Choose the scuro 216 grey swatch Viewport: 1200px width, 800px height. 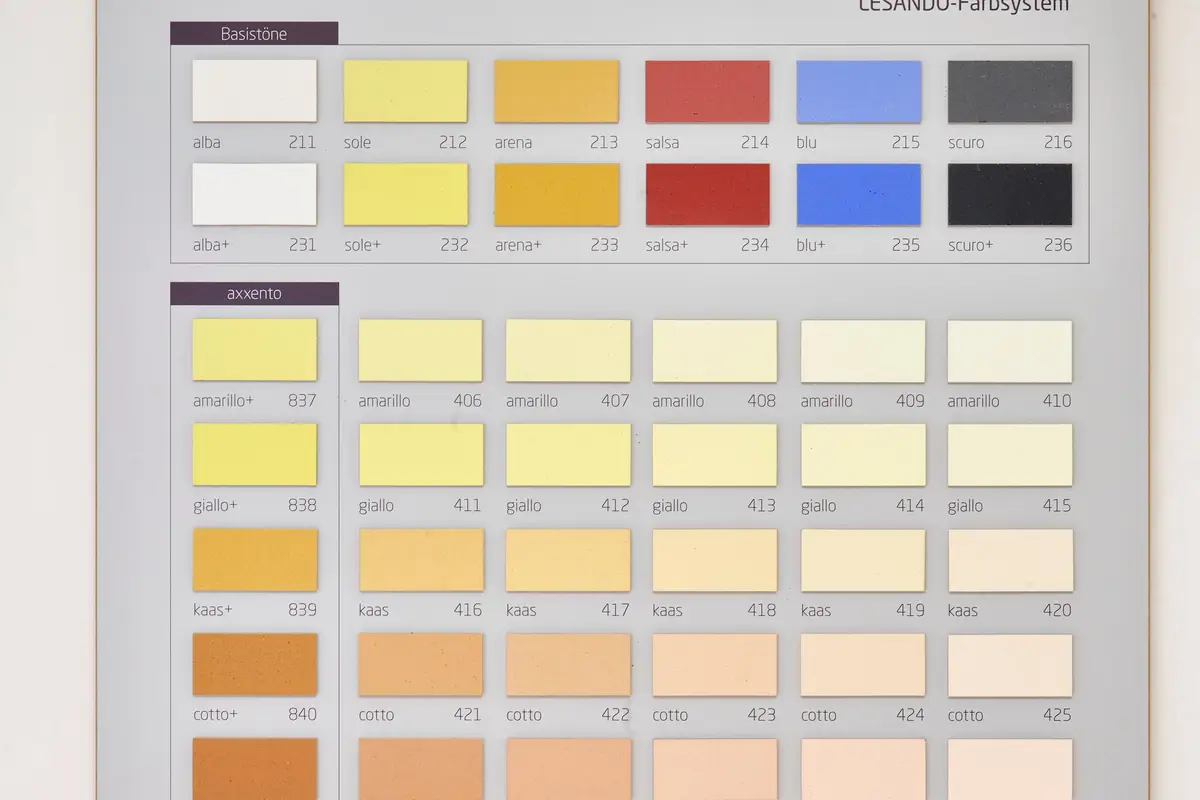(1010, 91)
